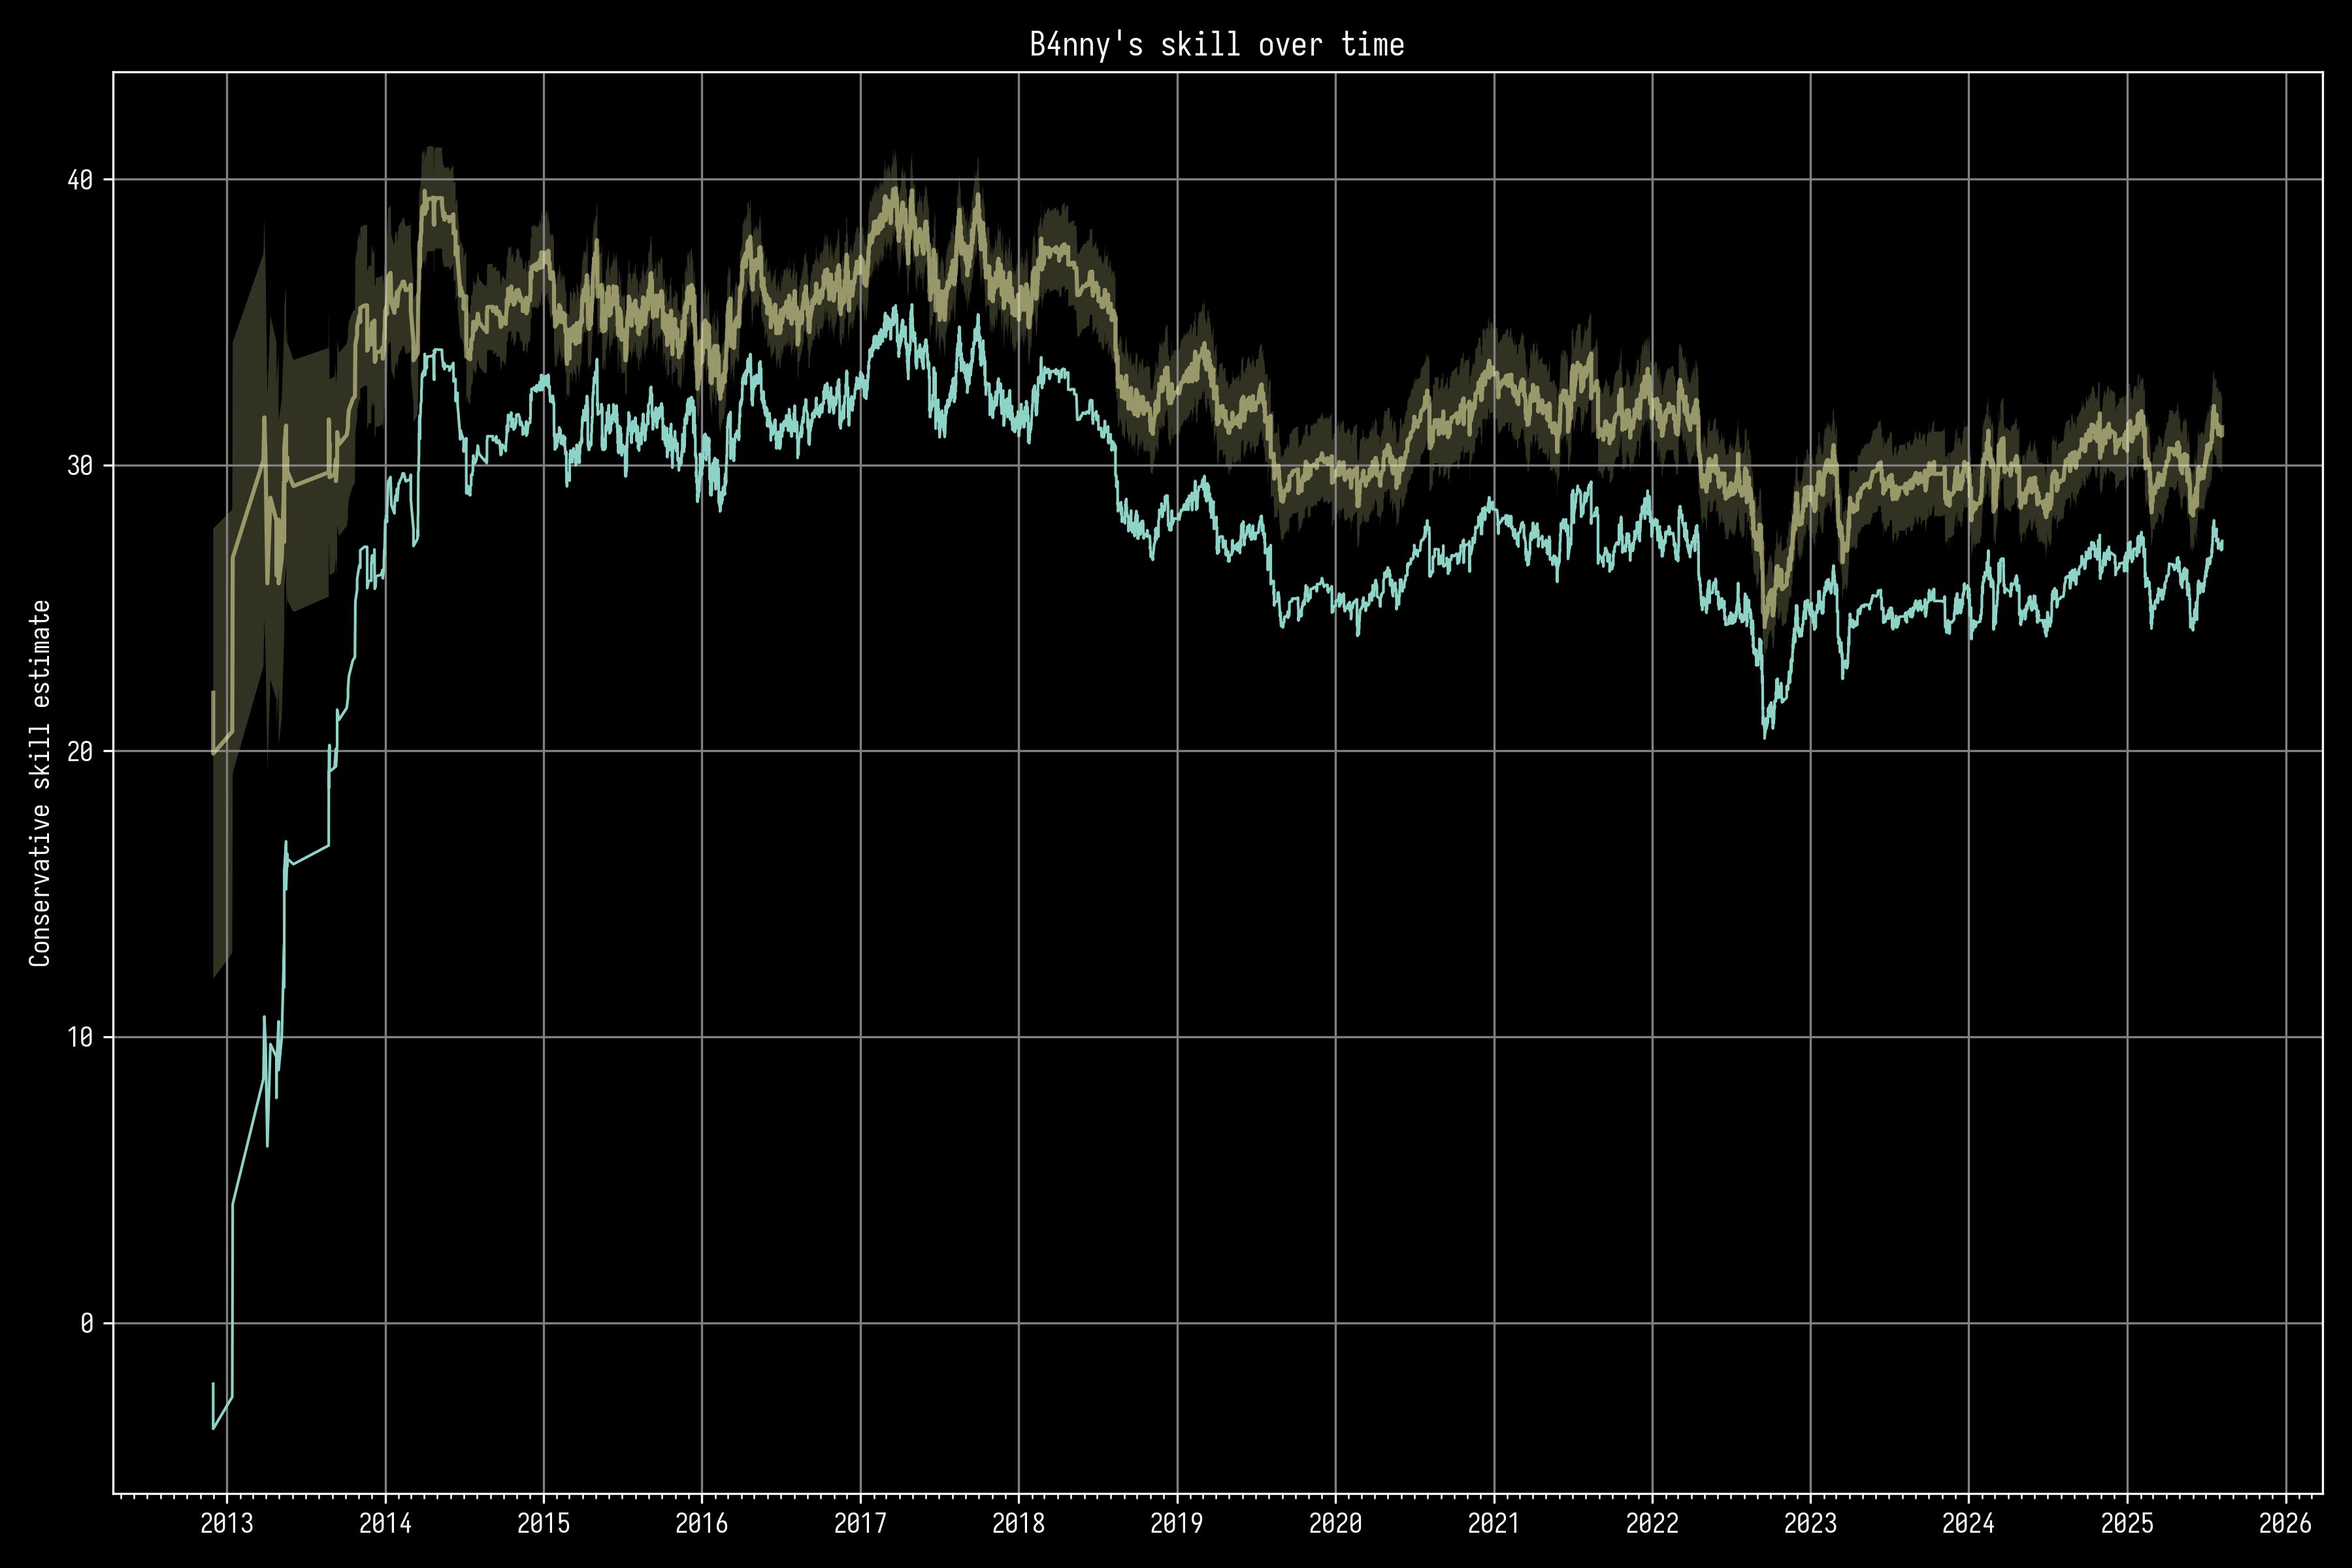Select the 2020 x-axis tick label
2352x1568 pixels.
[1335, 1523]
